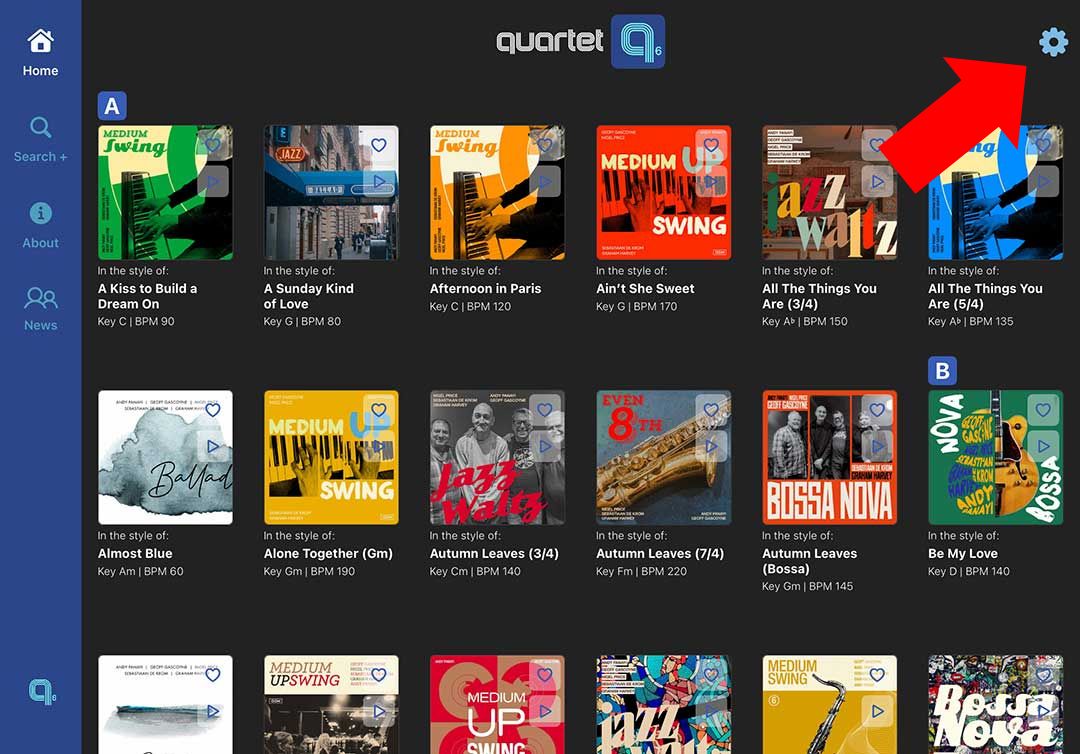Viewport: 1080px width, 754px height.
Task: Play Afternoon in Paris track
Action: (545, 182)
